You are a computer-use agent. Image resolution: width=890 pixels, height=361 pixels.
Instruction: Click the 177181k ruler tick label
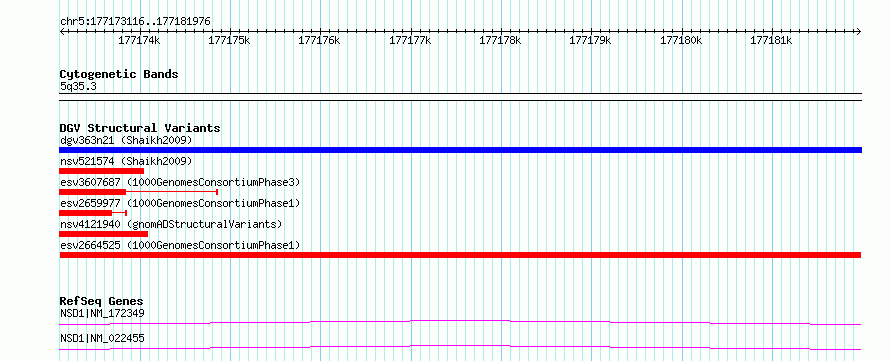coord(772,40)
